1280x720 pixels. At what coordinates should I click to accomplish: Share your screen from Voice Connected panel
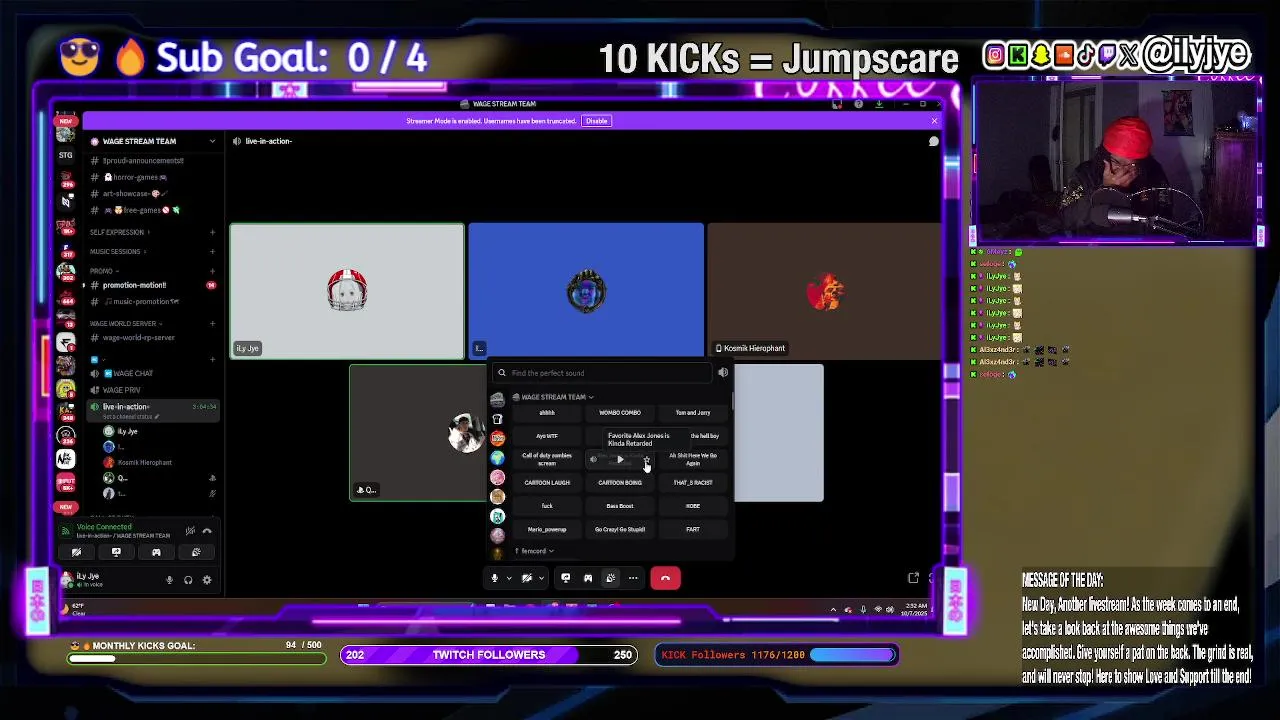pos(116,552)
